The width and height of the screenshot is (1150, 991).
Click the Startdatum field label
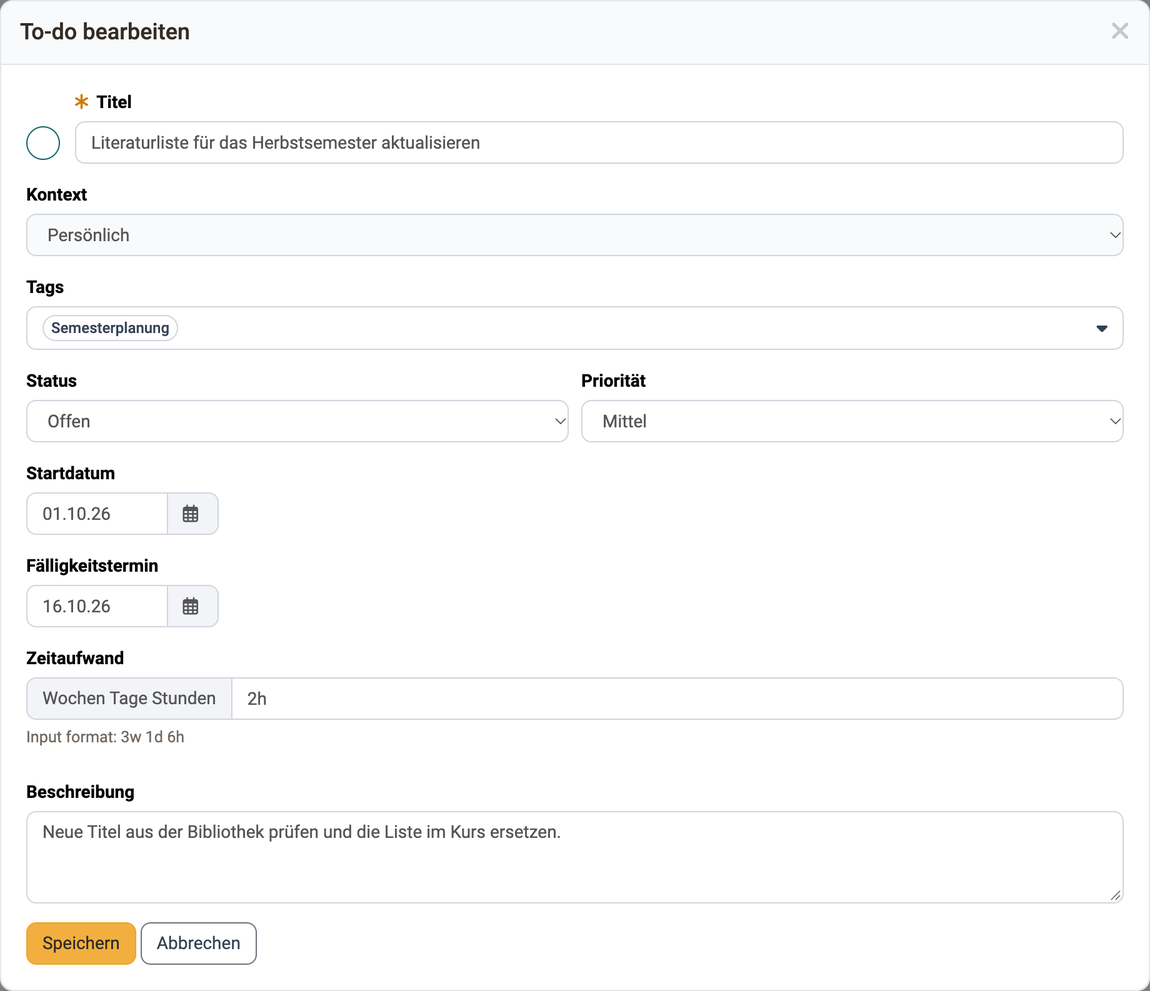[x=70, y=473]
